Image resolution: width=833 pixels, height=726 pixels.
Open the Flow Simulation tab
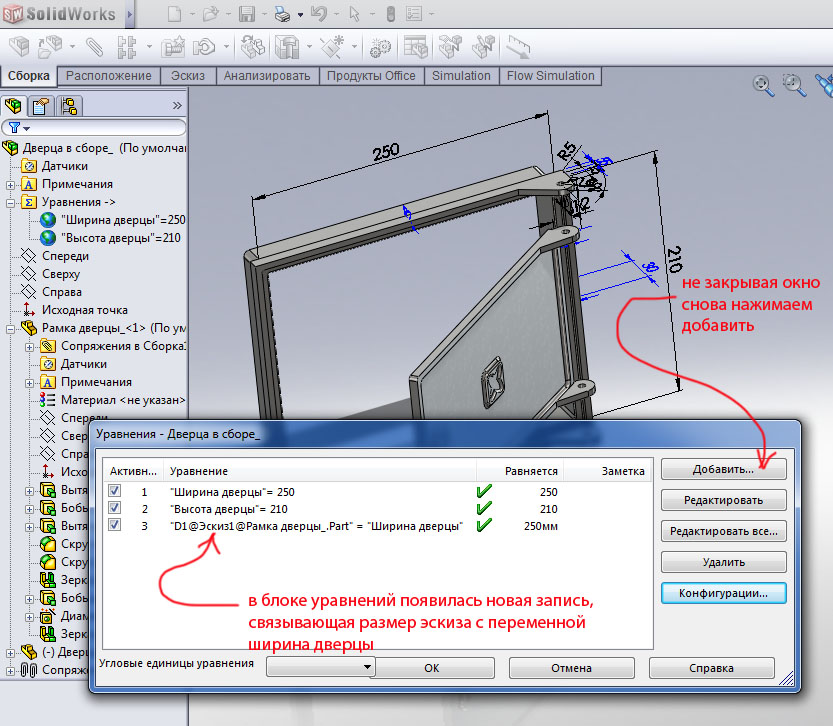(x=550, y=76)
